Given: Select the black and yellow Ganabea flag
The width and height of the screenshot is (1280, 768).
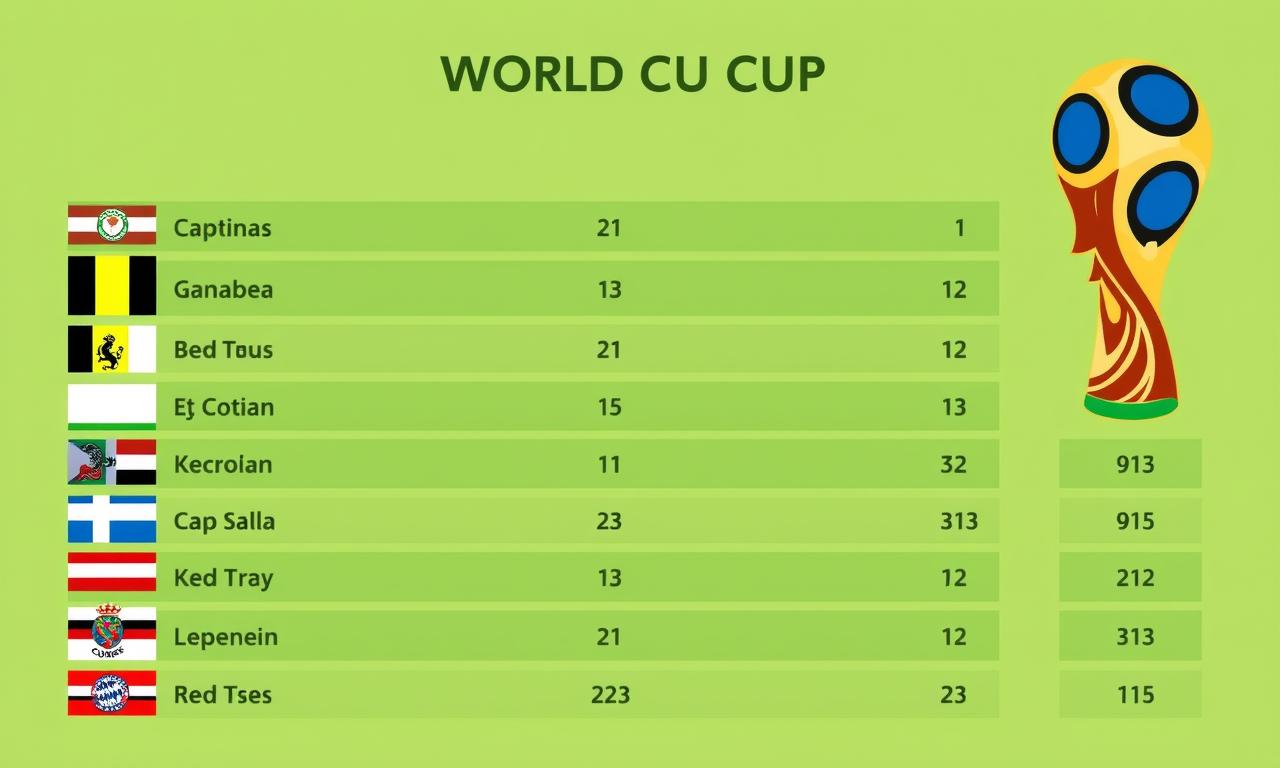Looking at the screenshot, I should 112,286.
